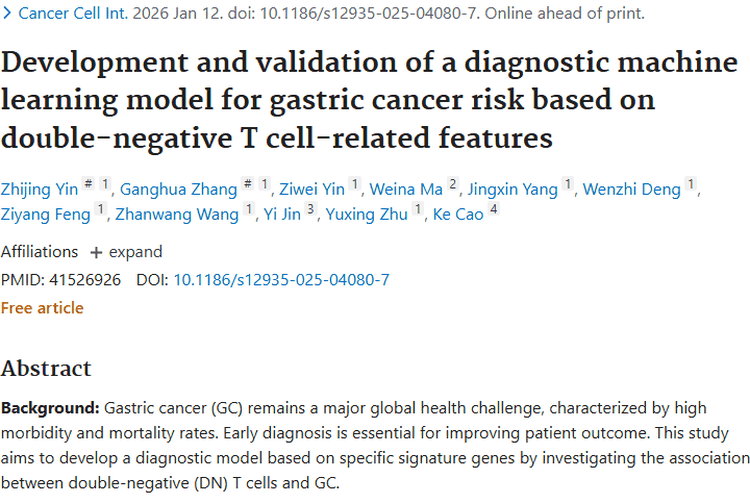Click the plus icon beside expand

(96, 252)
